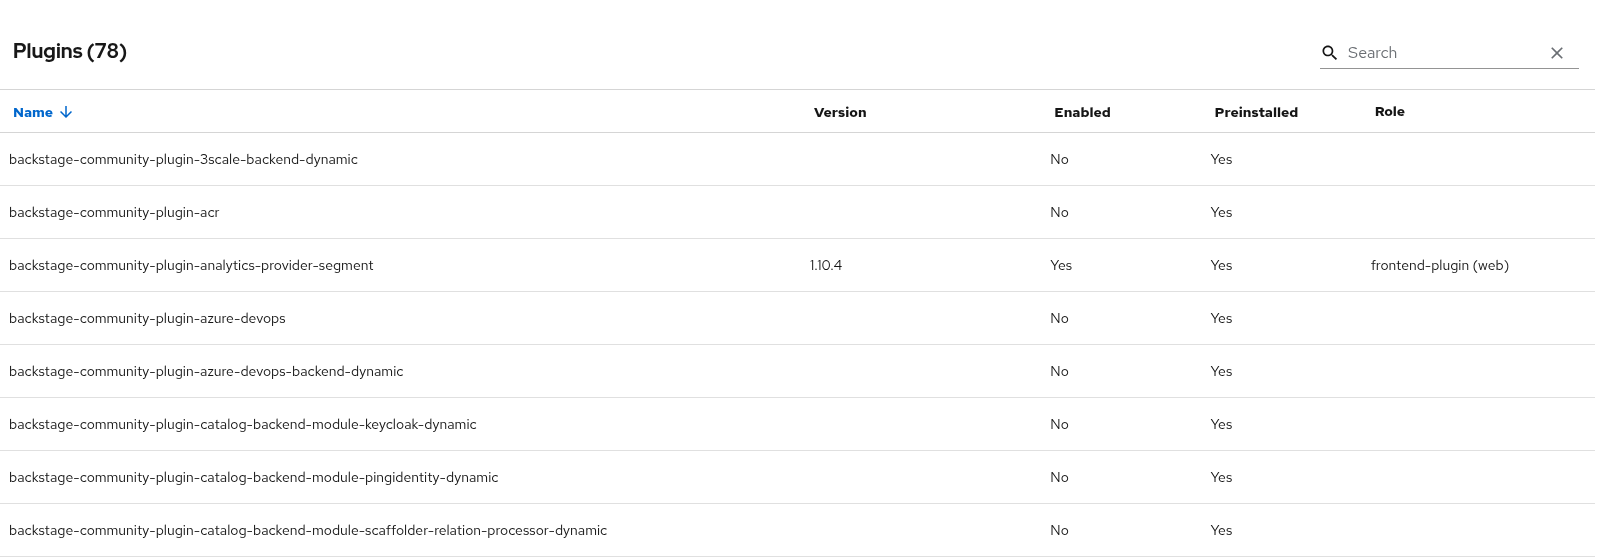Select the keycloak-dynamic catalog module row

pos(242,424)
